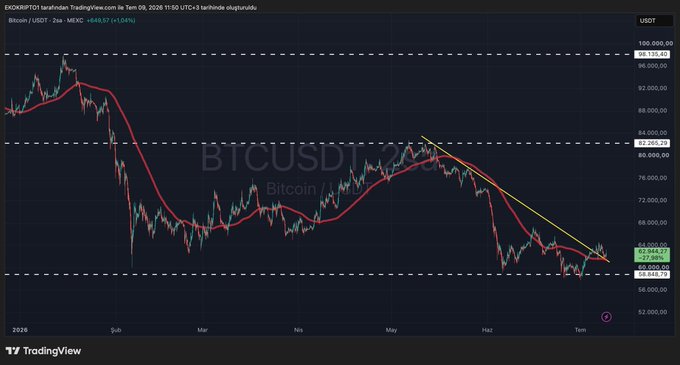Image resolution: width=680 pixels, height=365 pixels.
Task: Click the 58.848,79 price label
Action: [x=652, y=274]
